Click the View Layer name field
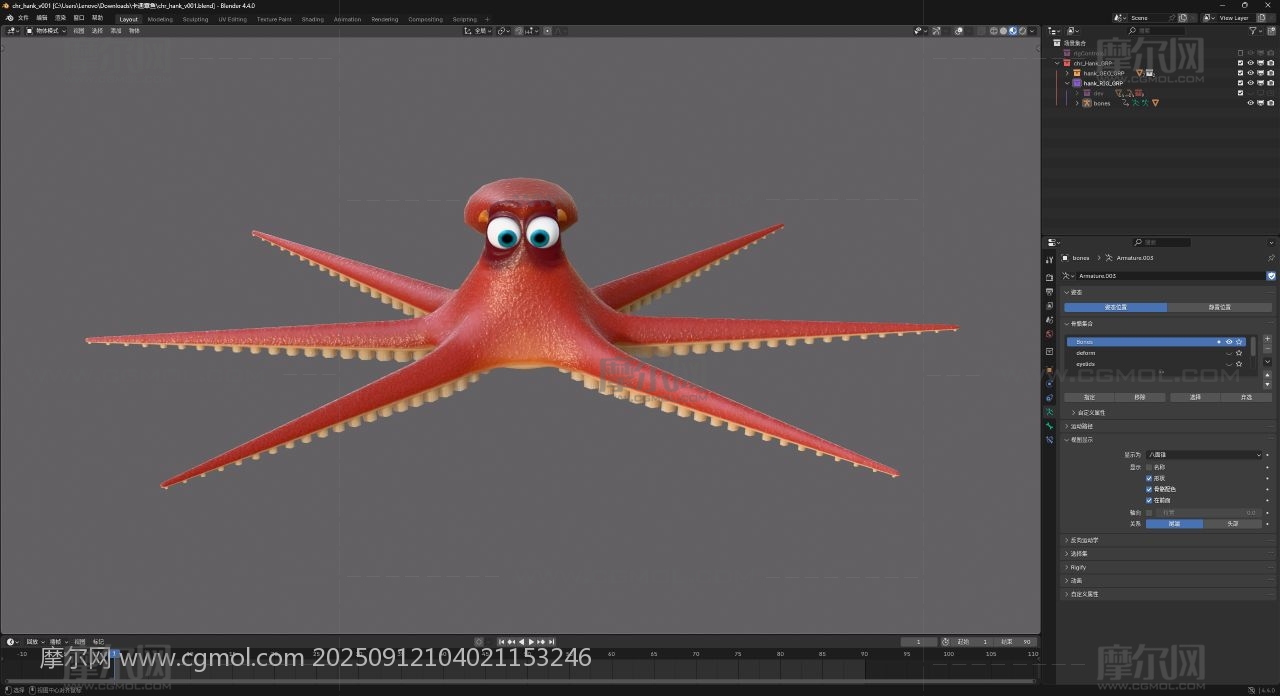The width and height of the screenshot is (1280, 696). pos(1234,18)
